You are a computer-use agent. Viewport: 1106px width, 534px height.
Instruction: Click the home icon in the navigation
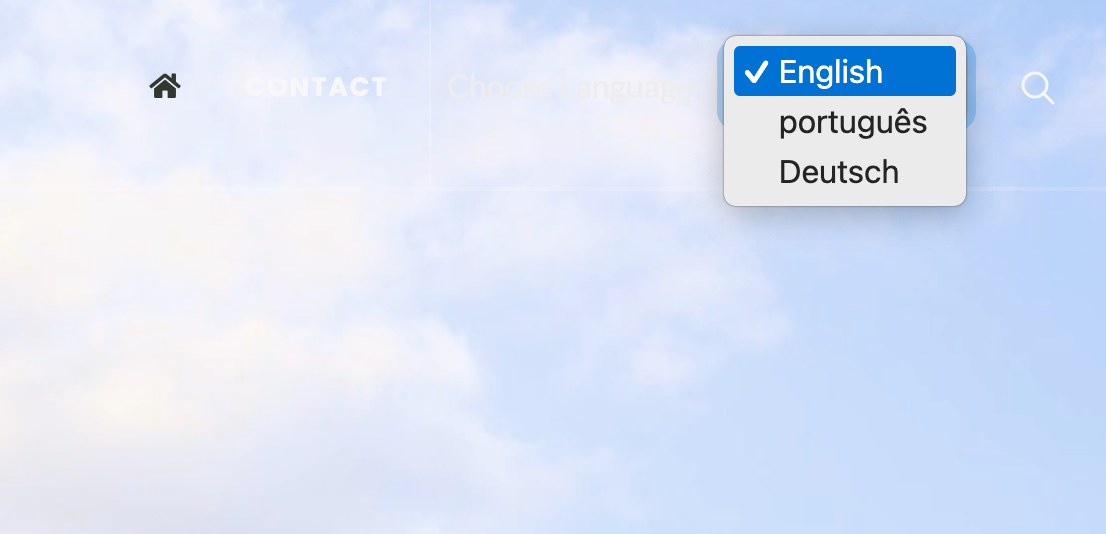165,86
